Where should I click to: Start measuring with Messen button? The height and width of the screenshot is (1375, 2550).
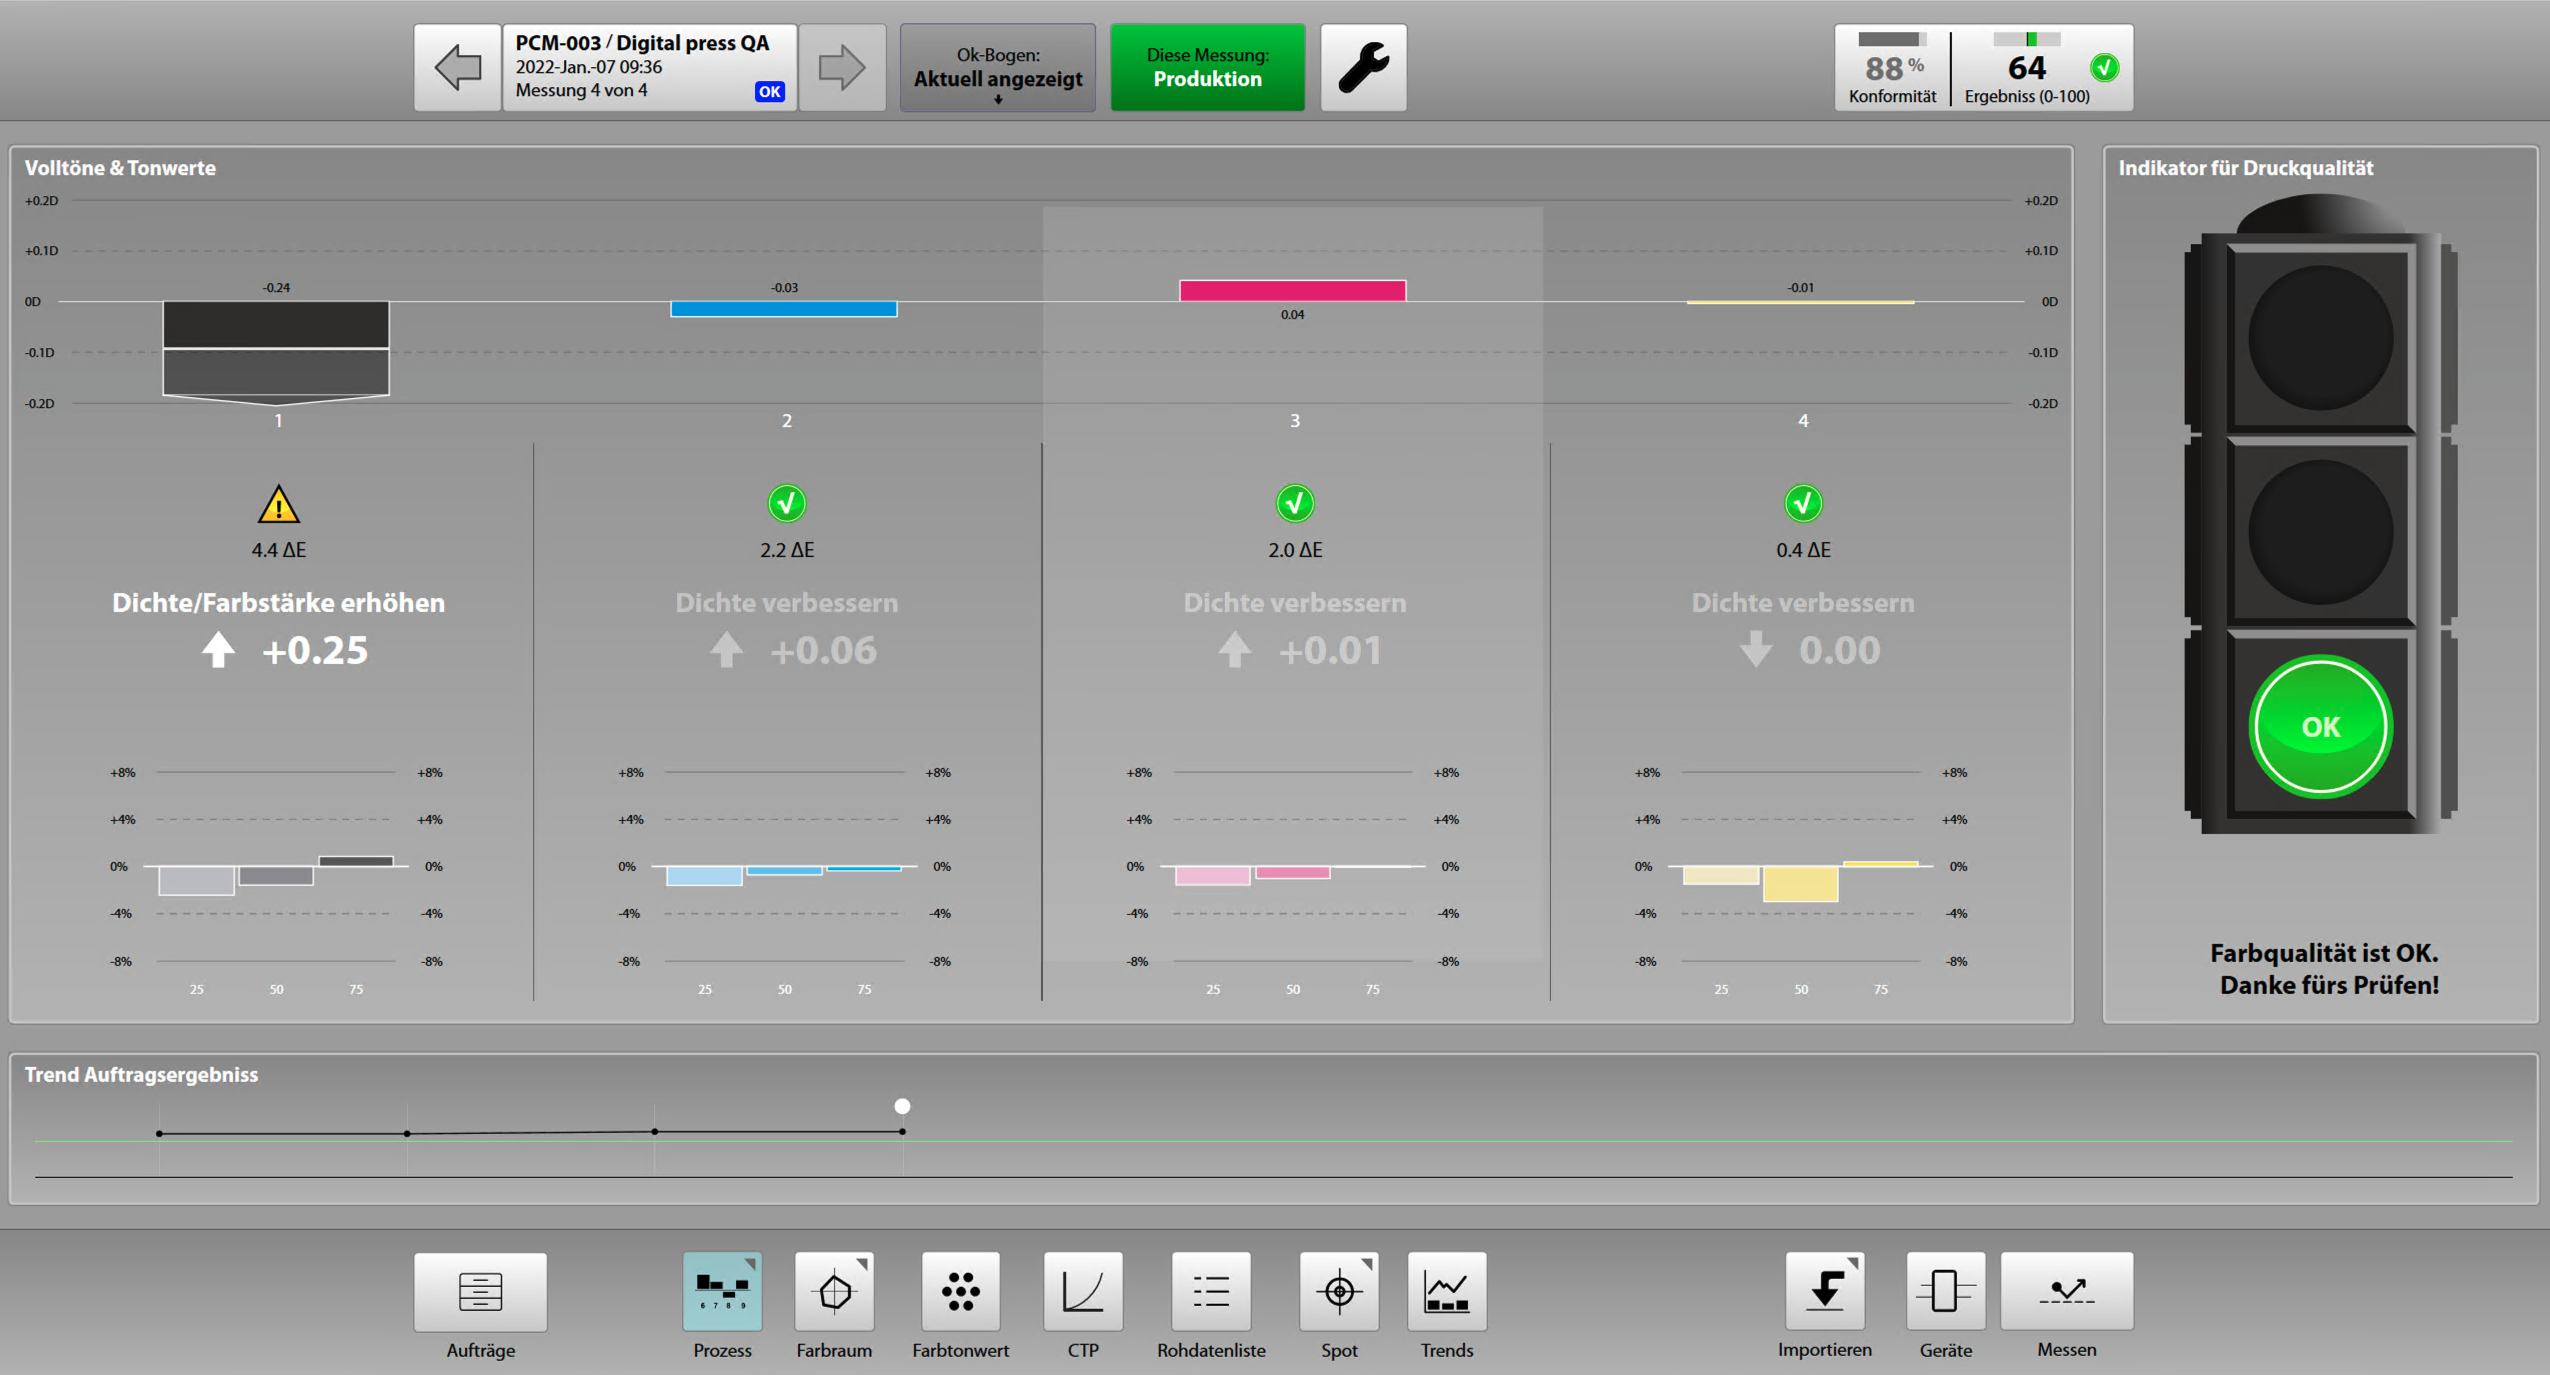pos(2066,1291)
